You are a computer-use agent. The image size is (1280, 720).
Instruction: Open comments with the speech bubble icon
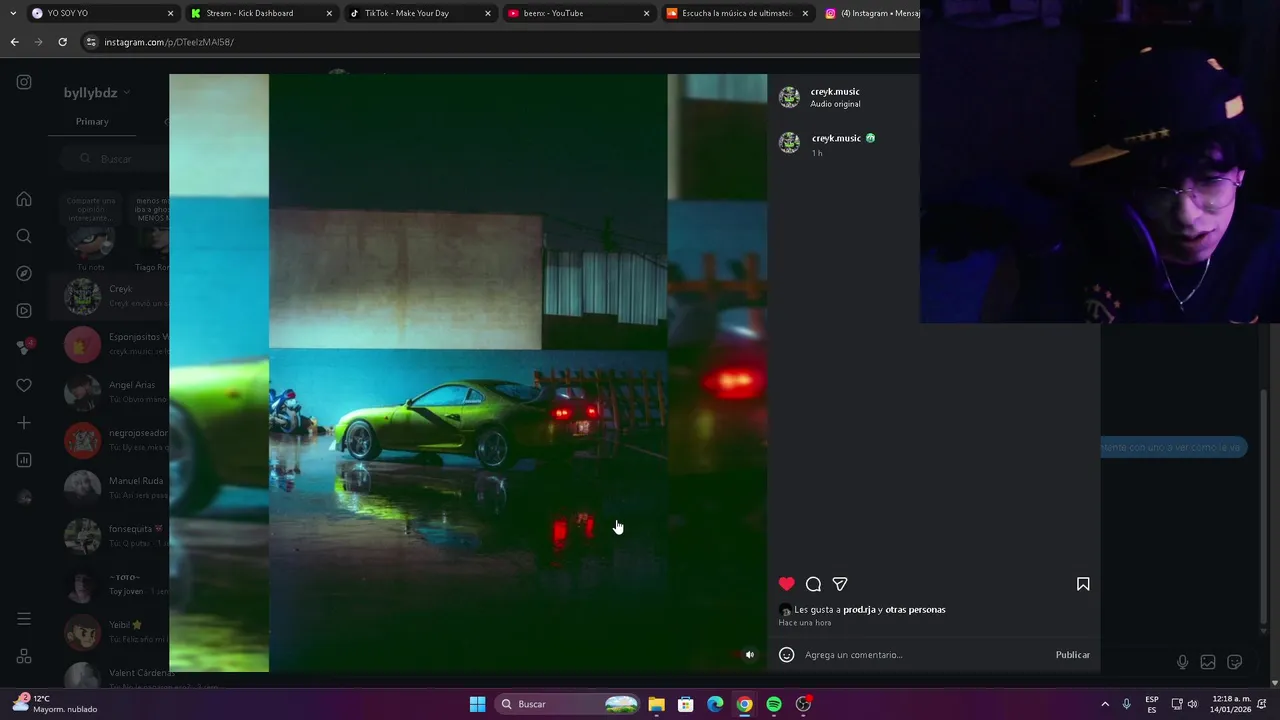pyautogui.click(x=813, y=584)
